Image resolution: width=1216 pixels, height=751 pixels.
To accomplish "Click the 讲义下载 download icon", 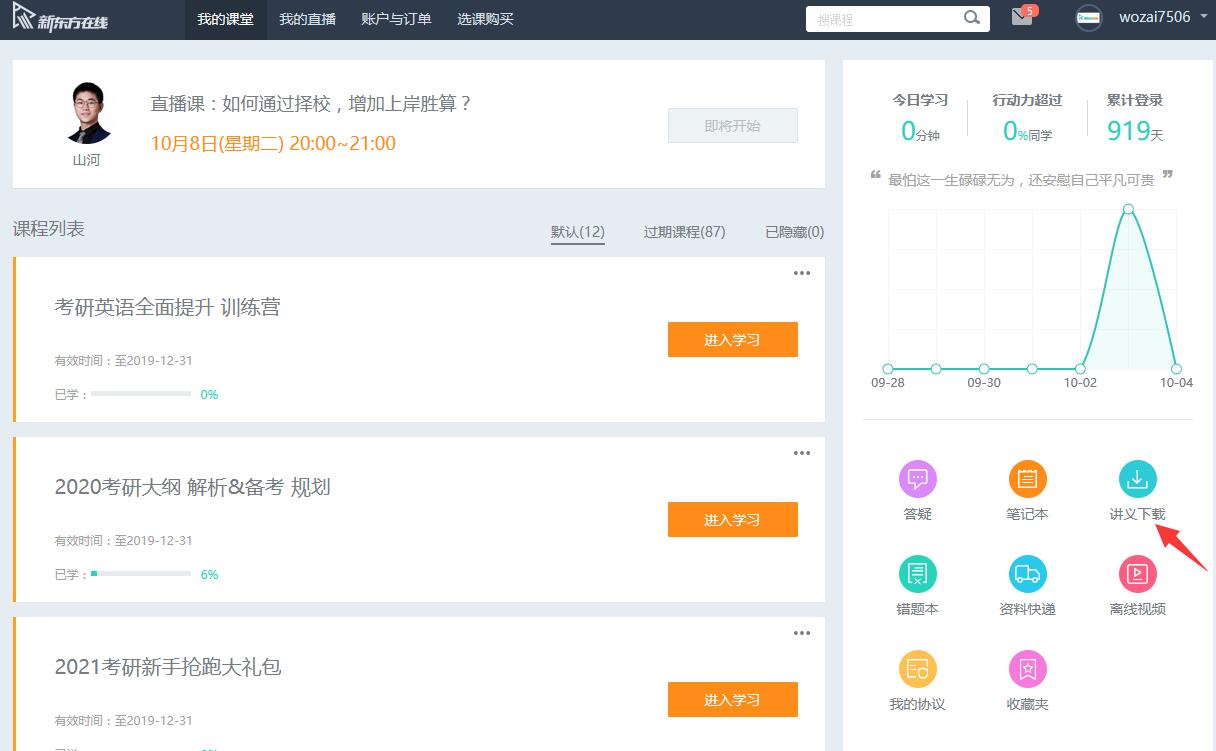I will 1137,479.
